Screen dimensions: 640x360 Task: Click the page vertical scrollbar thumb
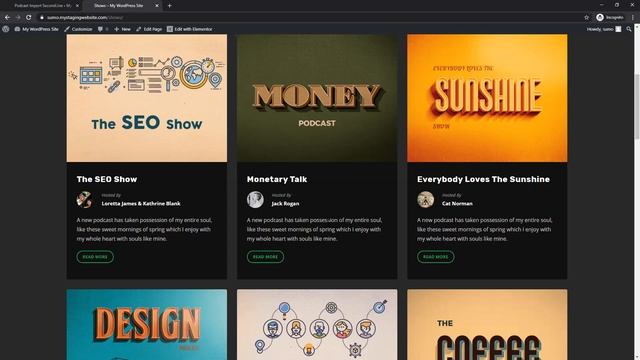click(x=637, y=106)
